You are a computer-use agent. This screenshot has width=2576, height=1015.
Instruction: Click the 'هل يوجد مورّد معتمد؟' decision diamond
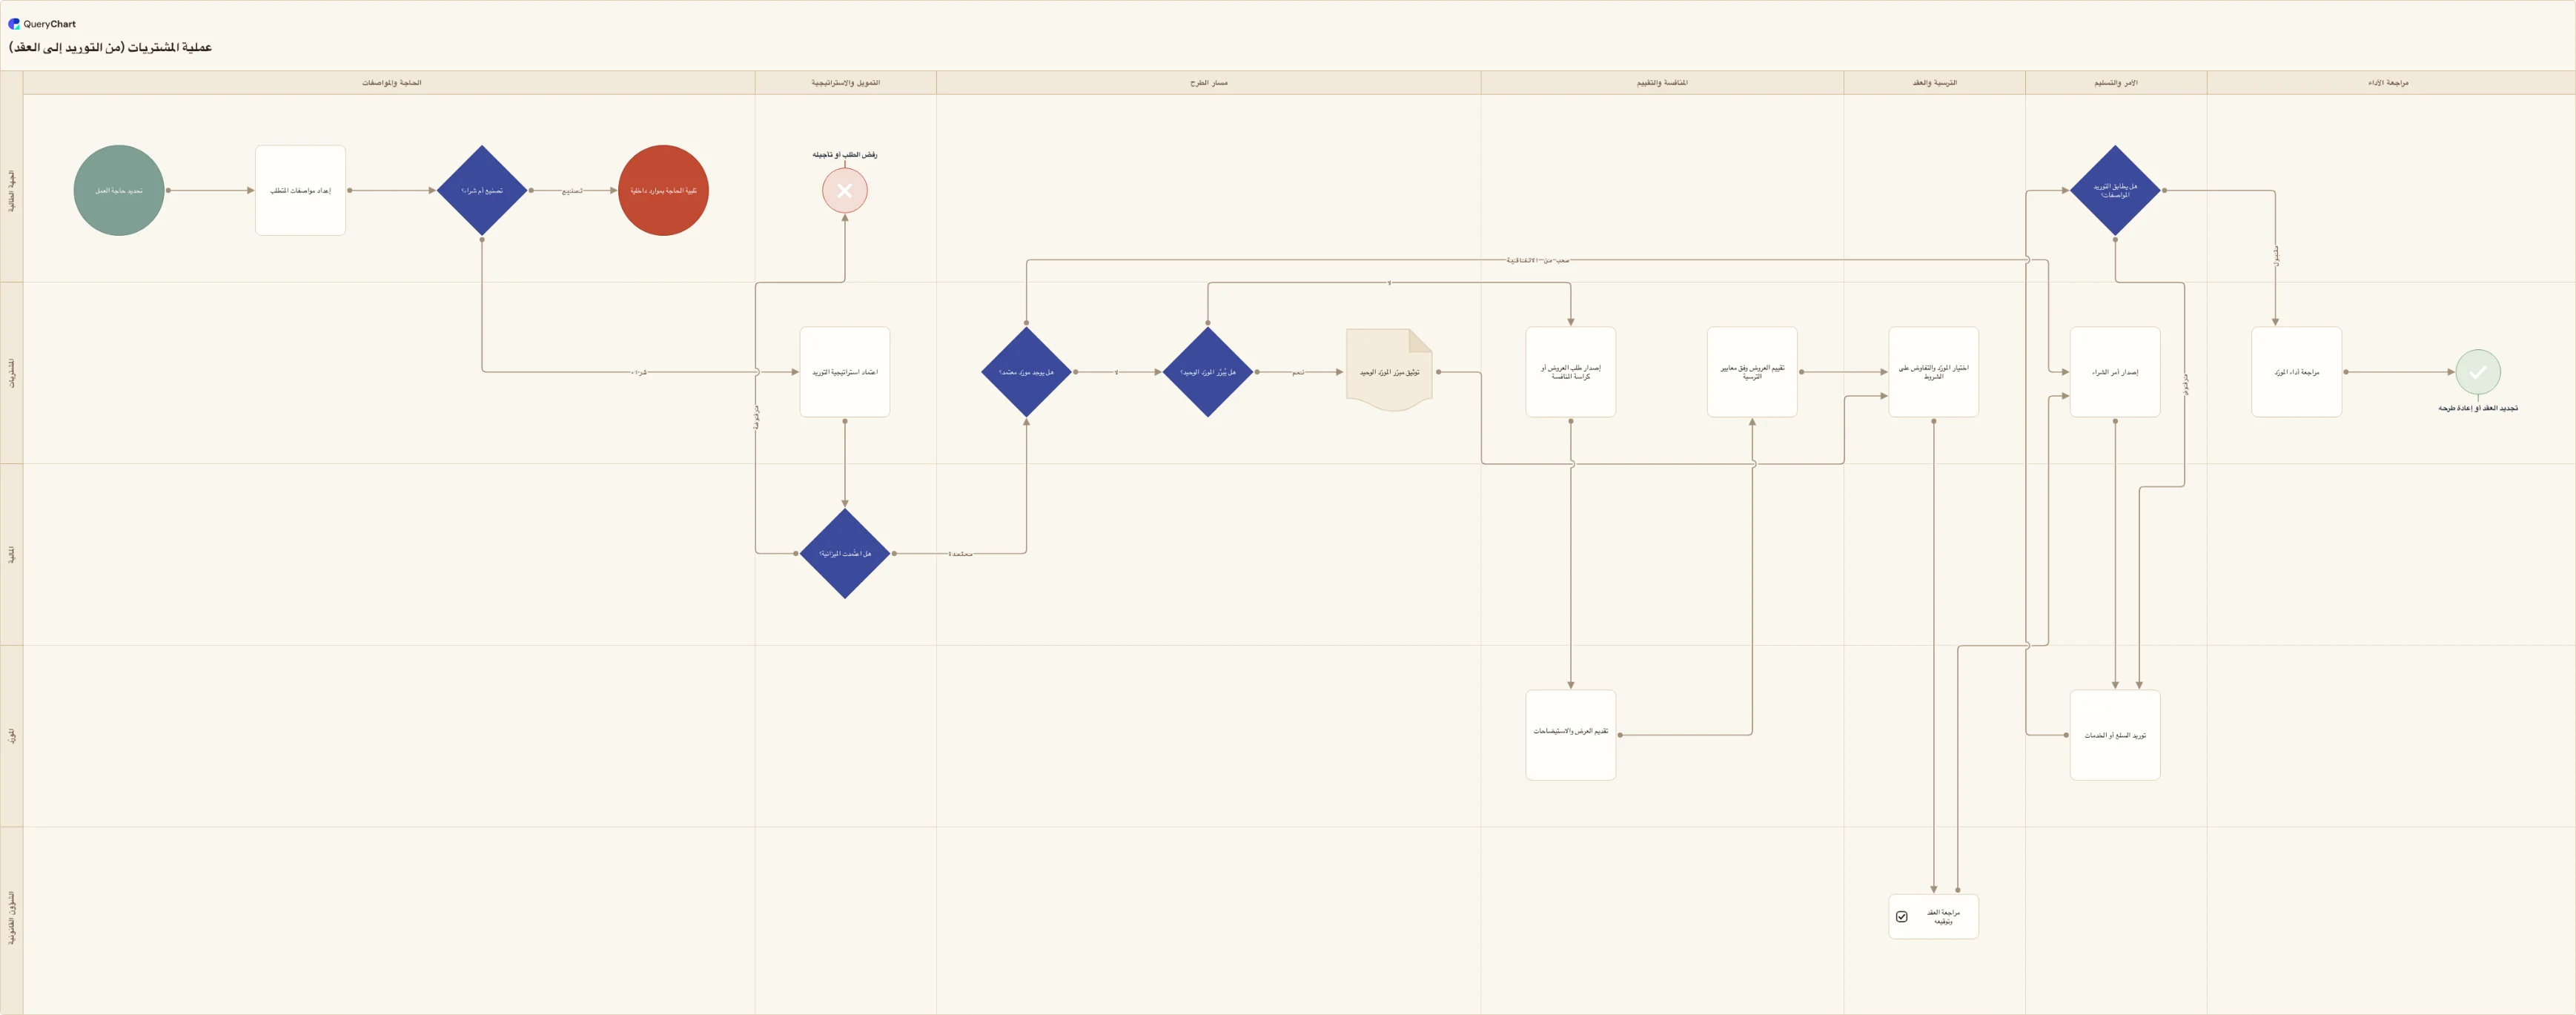tap(1026, 372)
